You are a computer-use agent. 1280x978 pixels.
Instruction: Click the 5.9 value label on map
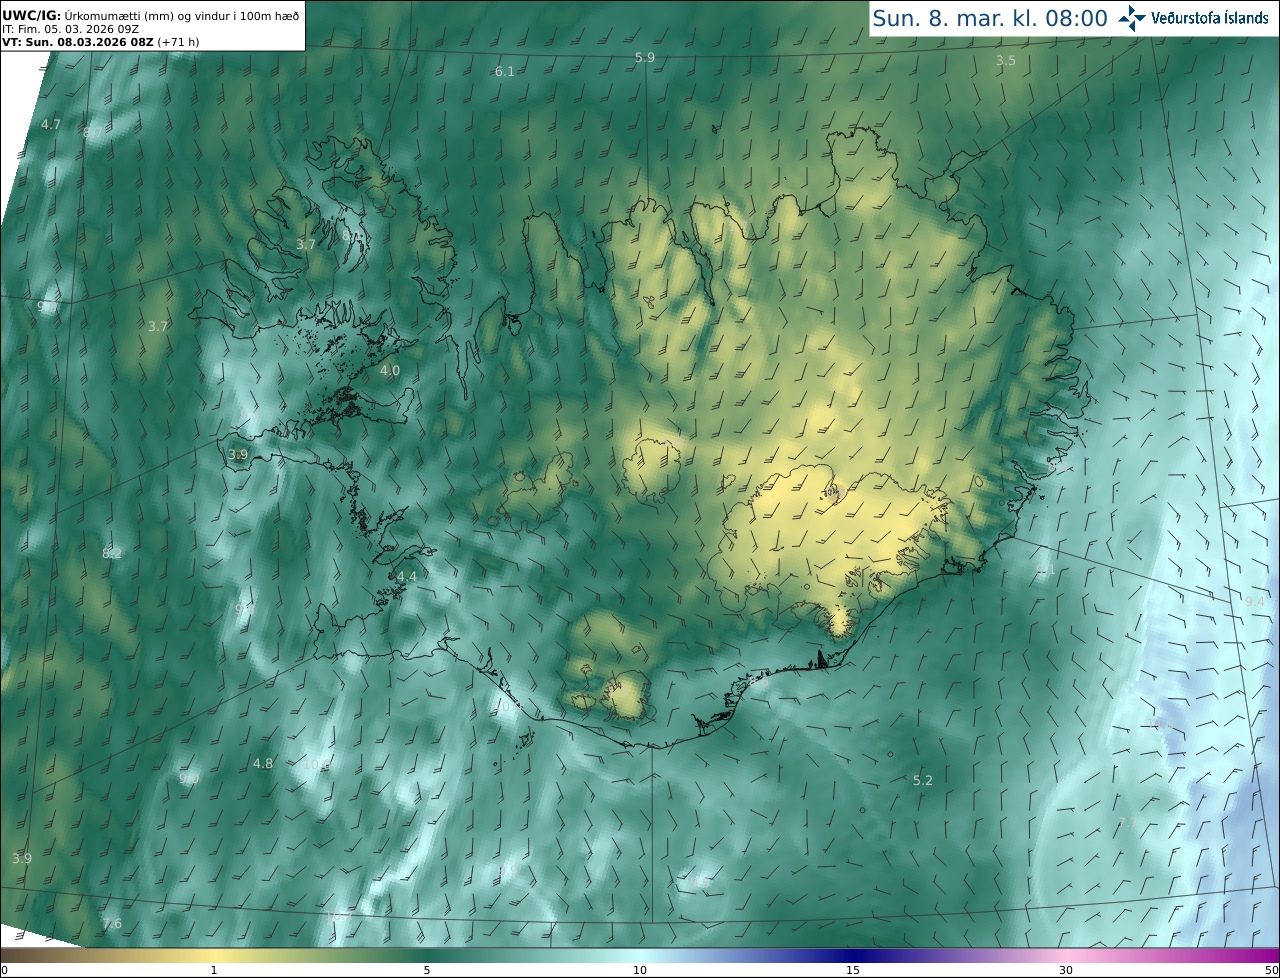point(645,58)
